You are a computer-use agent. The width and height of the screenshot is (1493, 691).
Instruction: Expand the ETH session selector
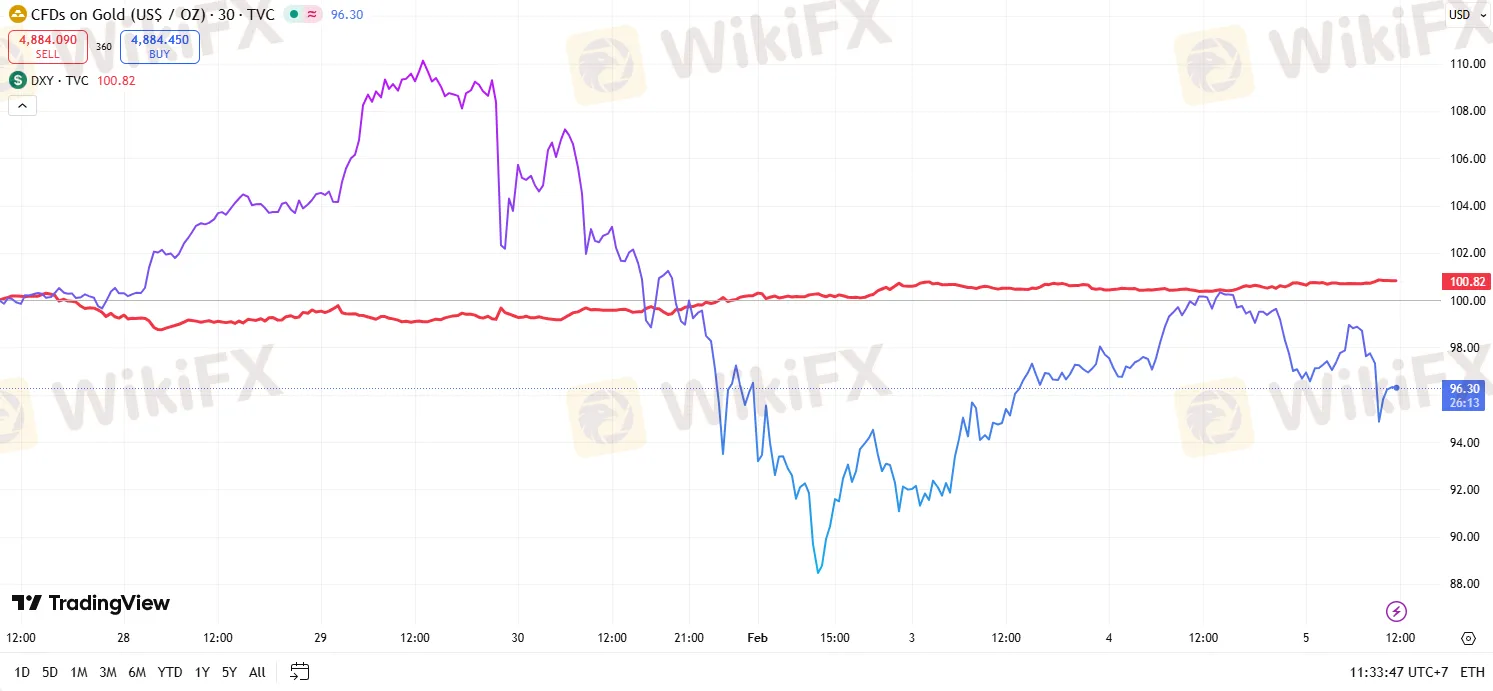pyautogui.click(x=1473, y=672)
